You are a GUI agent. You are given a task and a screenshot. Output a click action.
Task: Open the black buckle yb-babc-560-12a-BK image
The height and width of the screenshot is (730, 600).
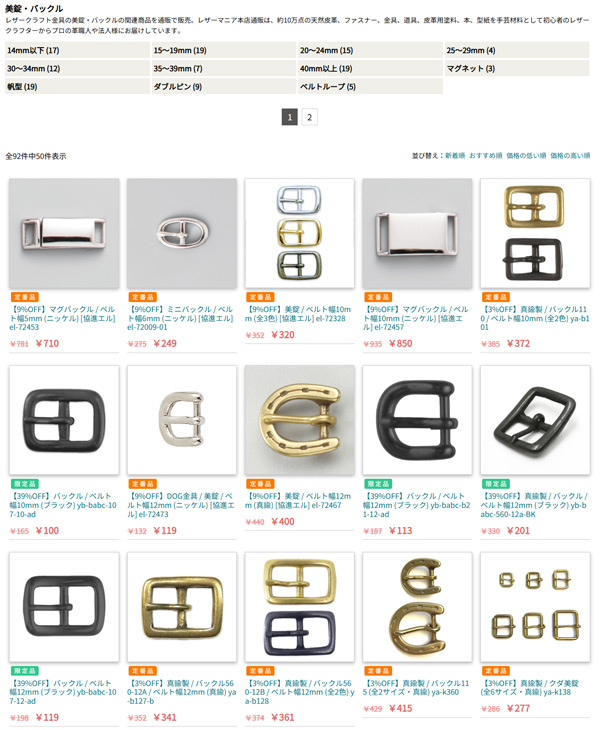tap(535, 420)
